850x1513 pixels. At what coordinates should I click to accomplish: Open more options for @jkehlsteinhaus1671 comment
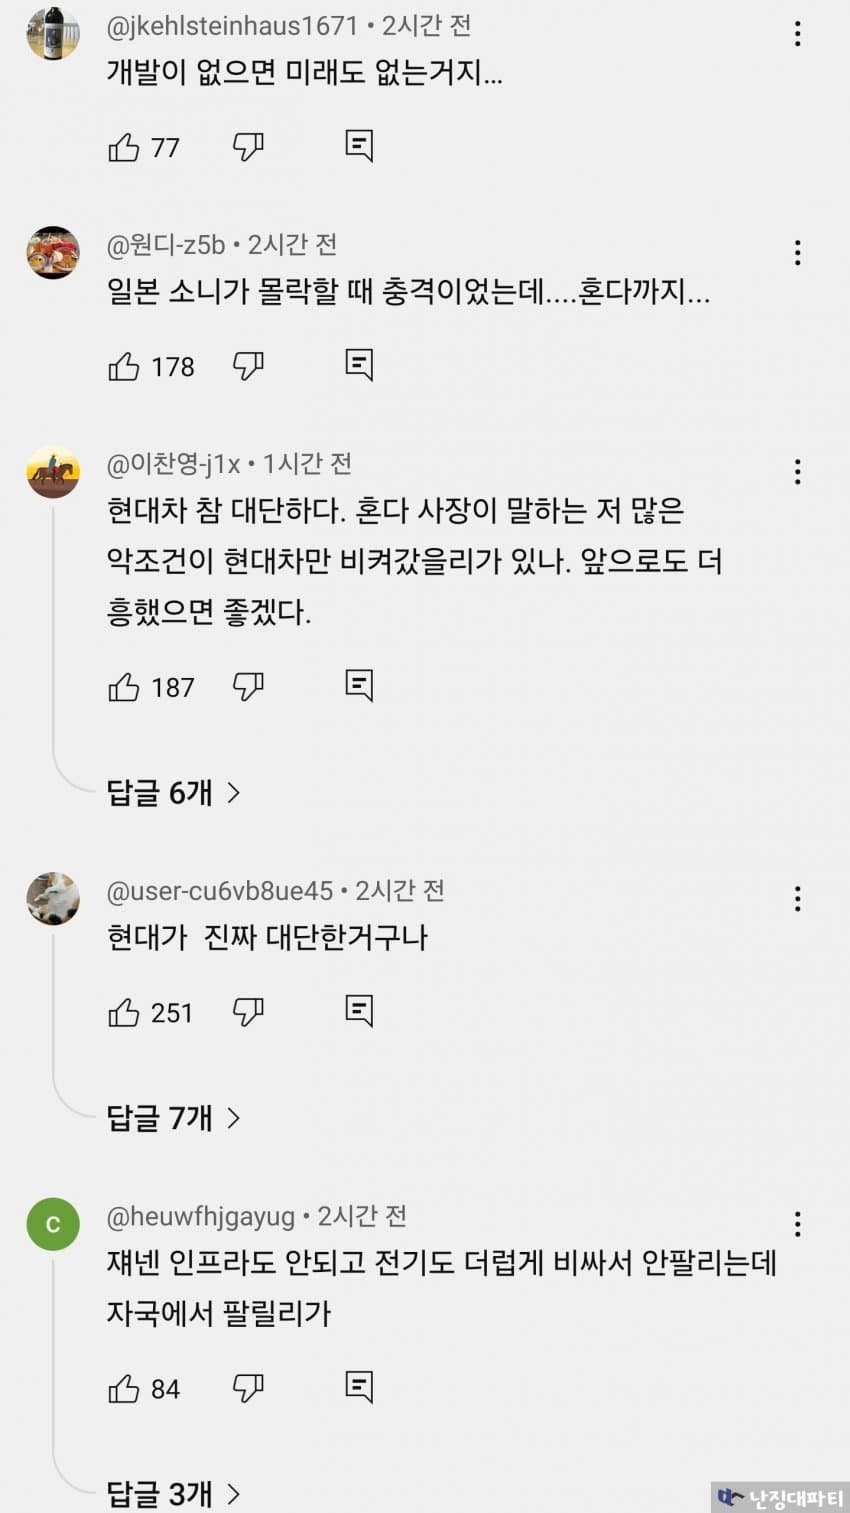pos(797,34)
